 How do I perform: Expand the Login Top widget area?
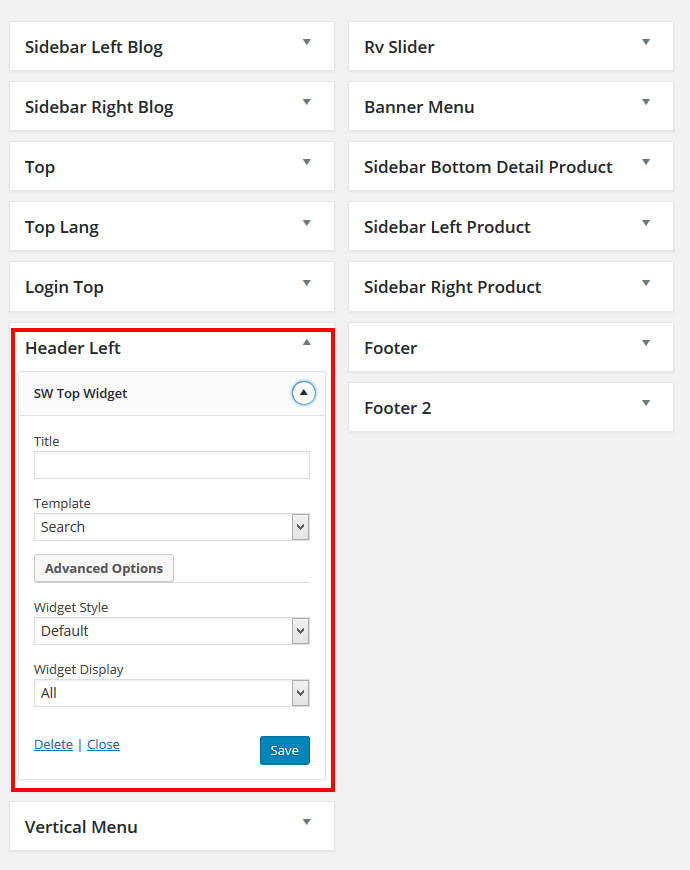[172, 287]
